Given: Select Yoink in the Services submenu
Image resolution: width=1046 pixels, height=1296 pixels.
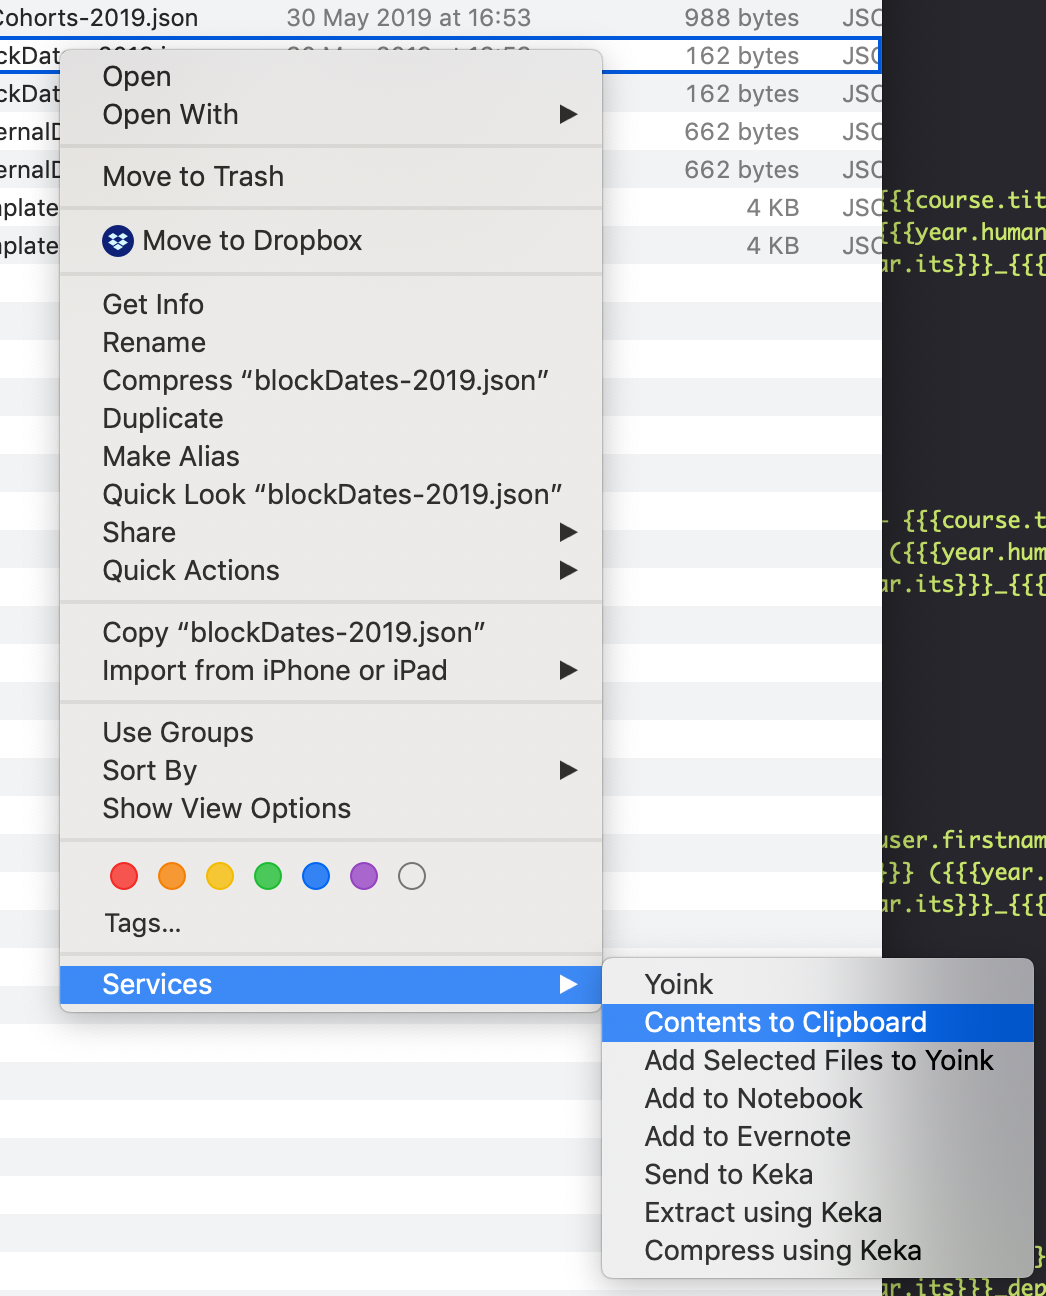Looking at the screenshot, I should (818, 984).
